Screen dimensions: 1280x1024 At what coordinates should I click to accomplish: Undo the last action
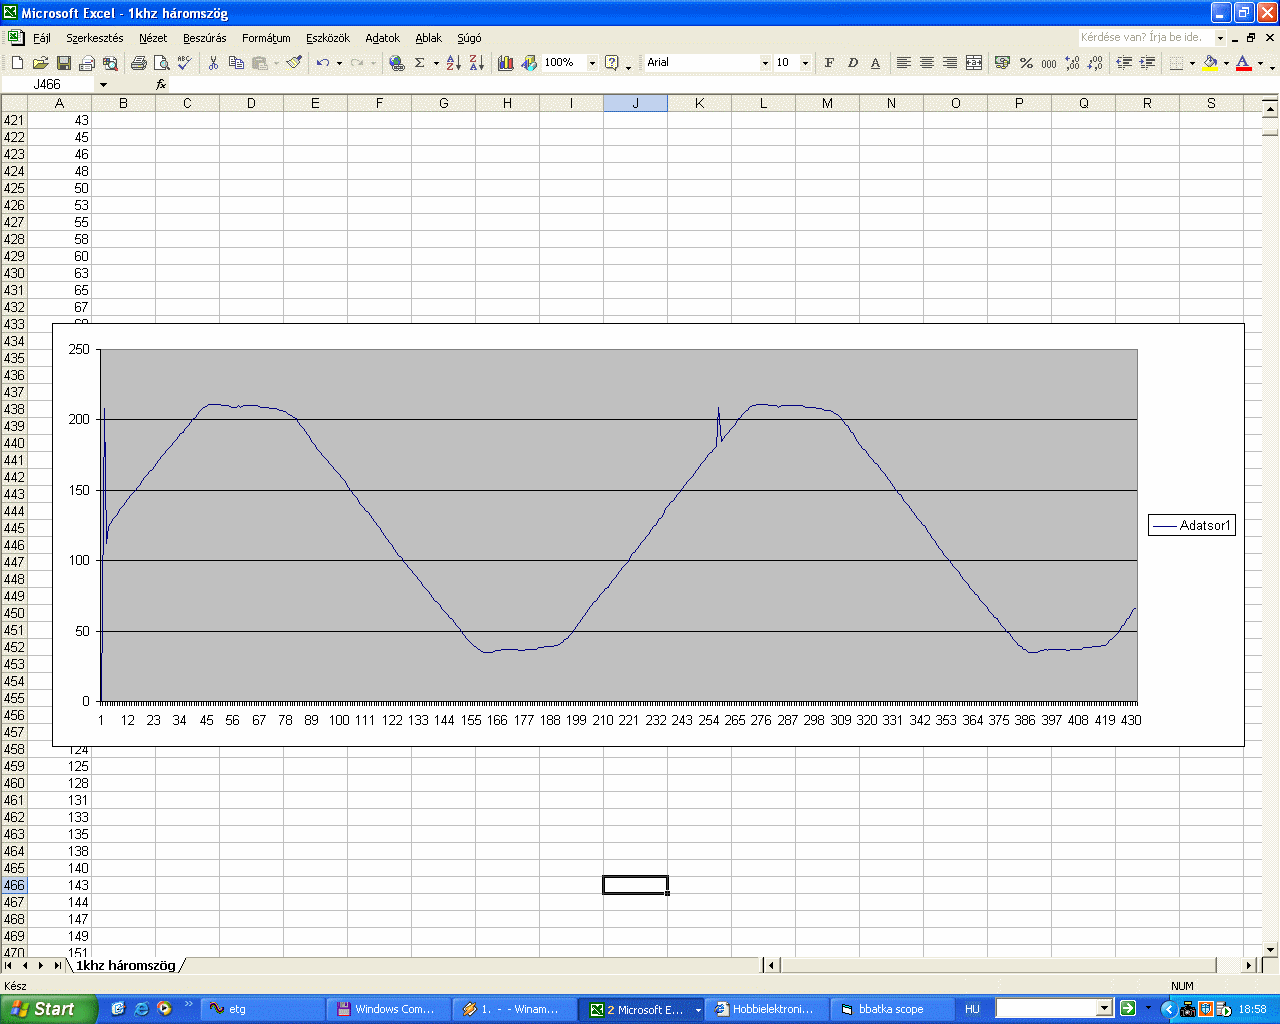coord(322,63)
